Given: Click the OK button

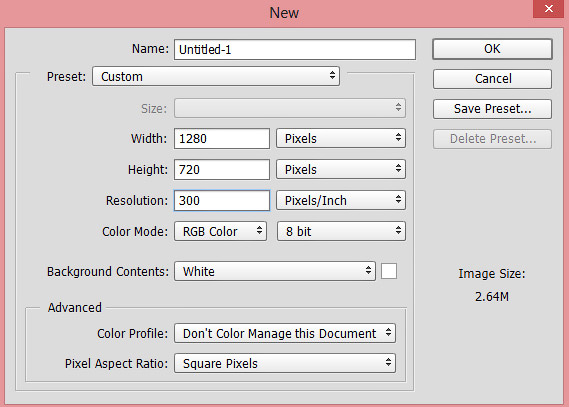Looking at the screenshot, I should coord(492,49).
